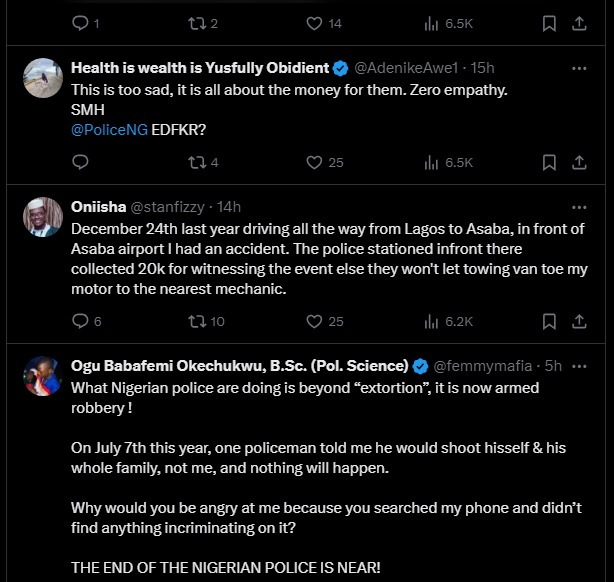Open more options for AdenikeAwe1's tweet
The image size is (614, 582).
(579, 68)
